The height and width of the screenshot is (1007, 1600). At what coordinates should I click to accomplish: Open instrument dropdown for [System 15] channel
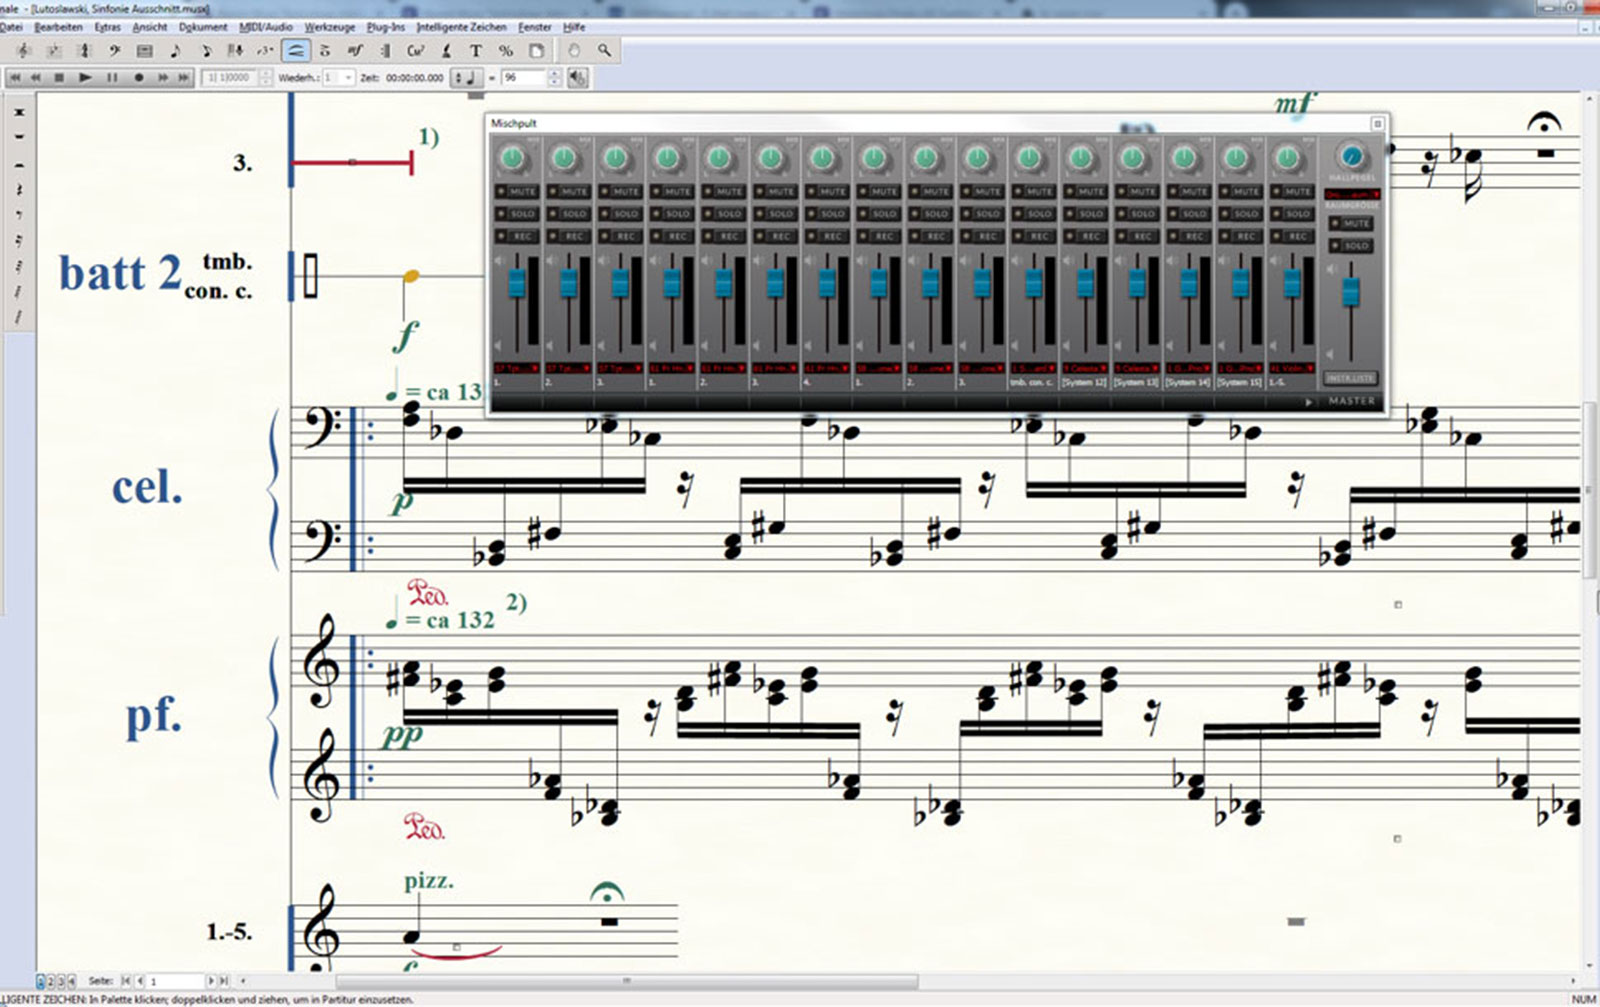click(x=1240, y=368)
